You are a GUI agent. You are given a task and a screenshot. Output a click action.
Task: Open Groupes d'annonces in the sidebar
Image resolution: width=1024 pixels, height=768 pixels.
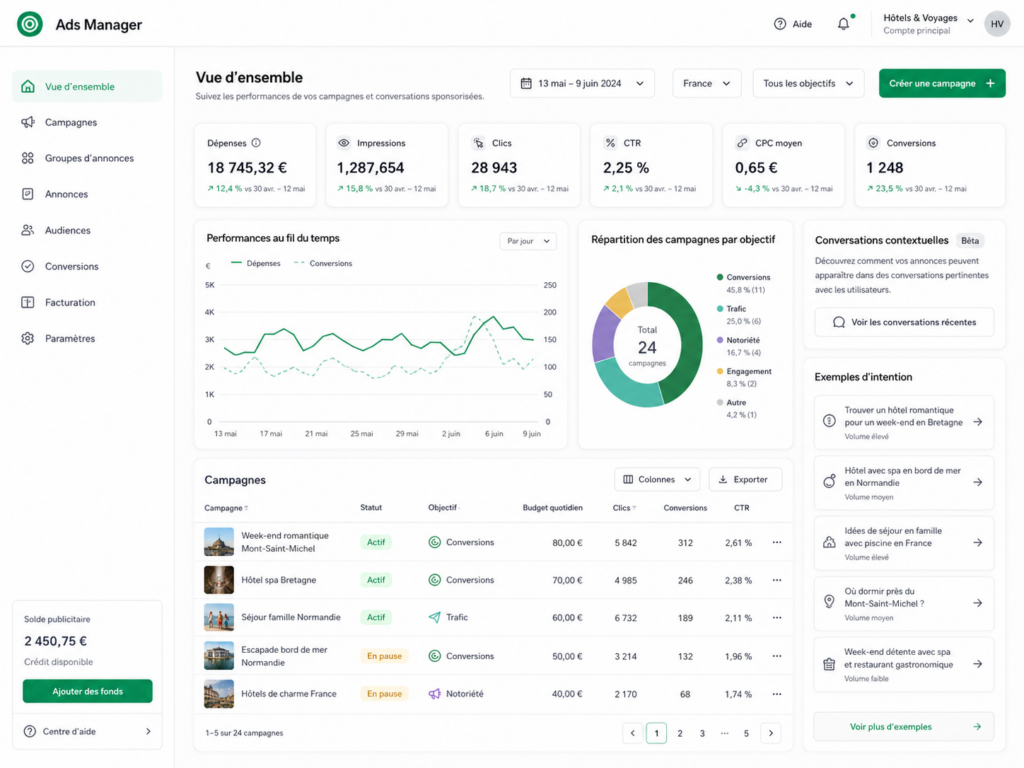tap(88, 158)
